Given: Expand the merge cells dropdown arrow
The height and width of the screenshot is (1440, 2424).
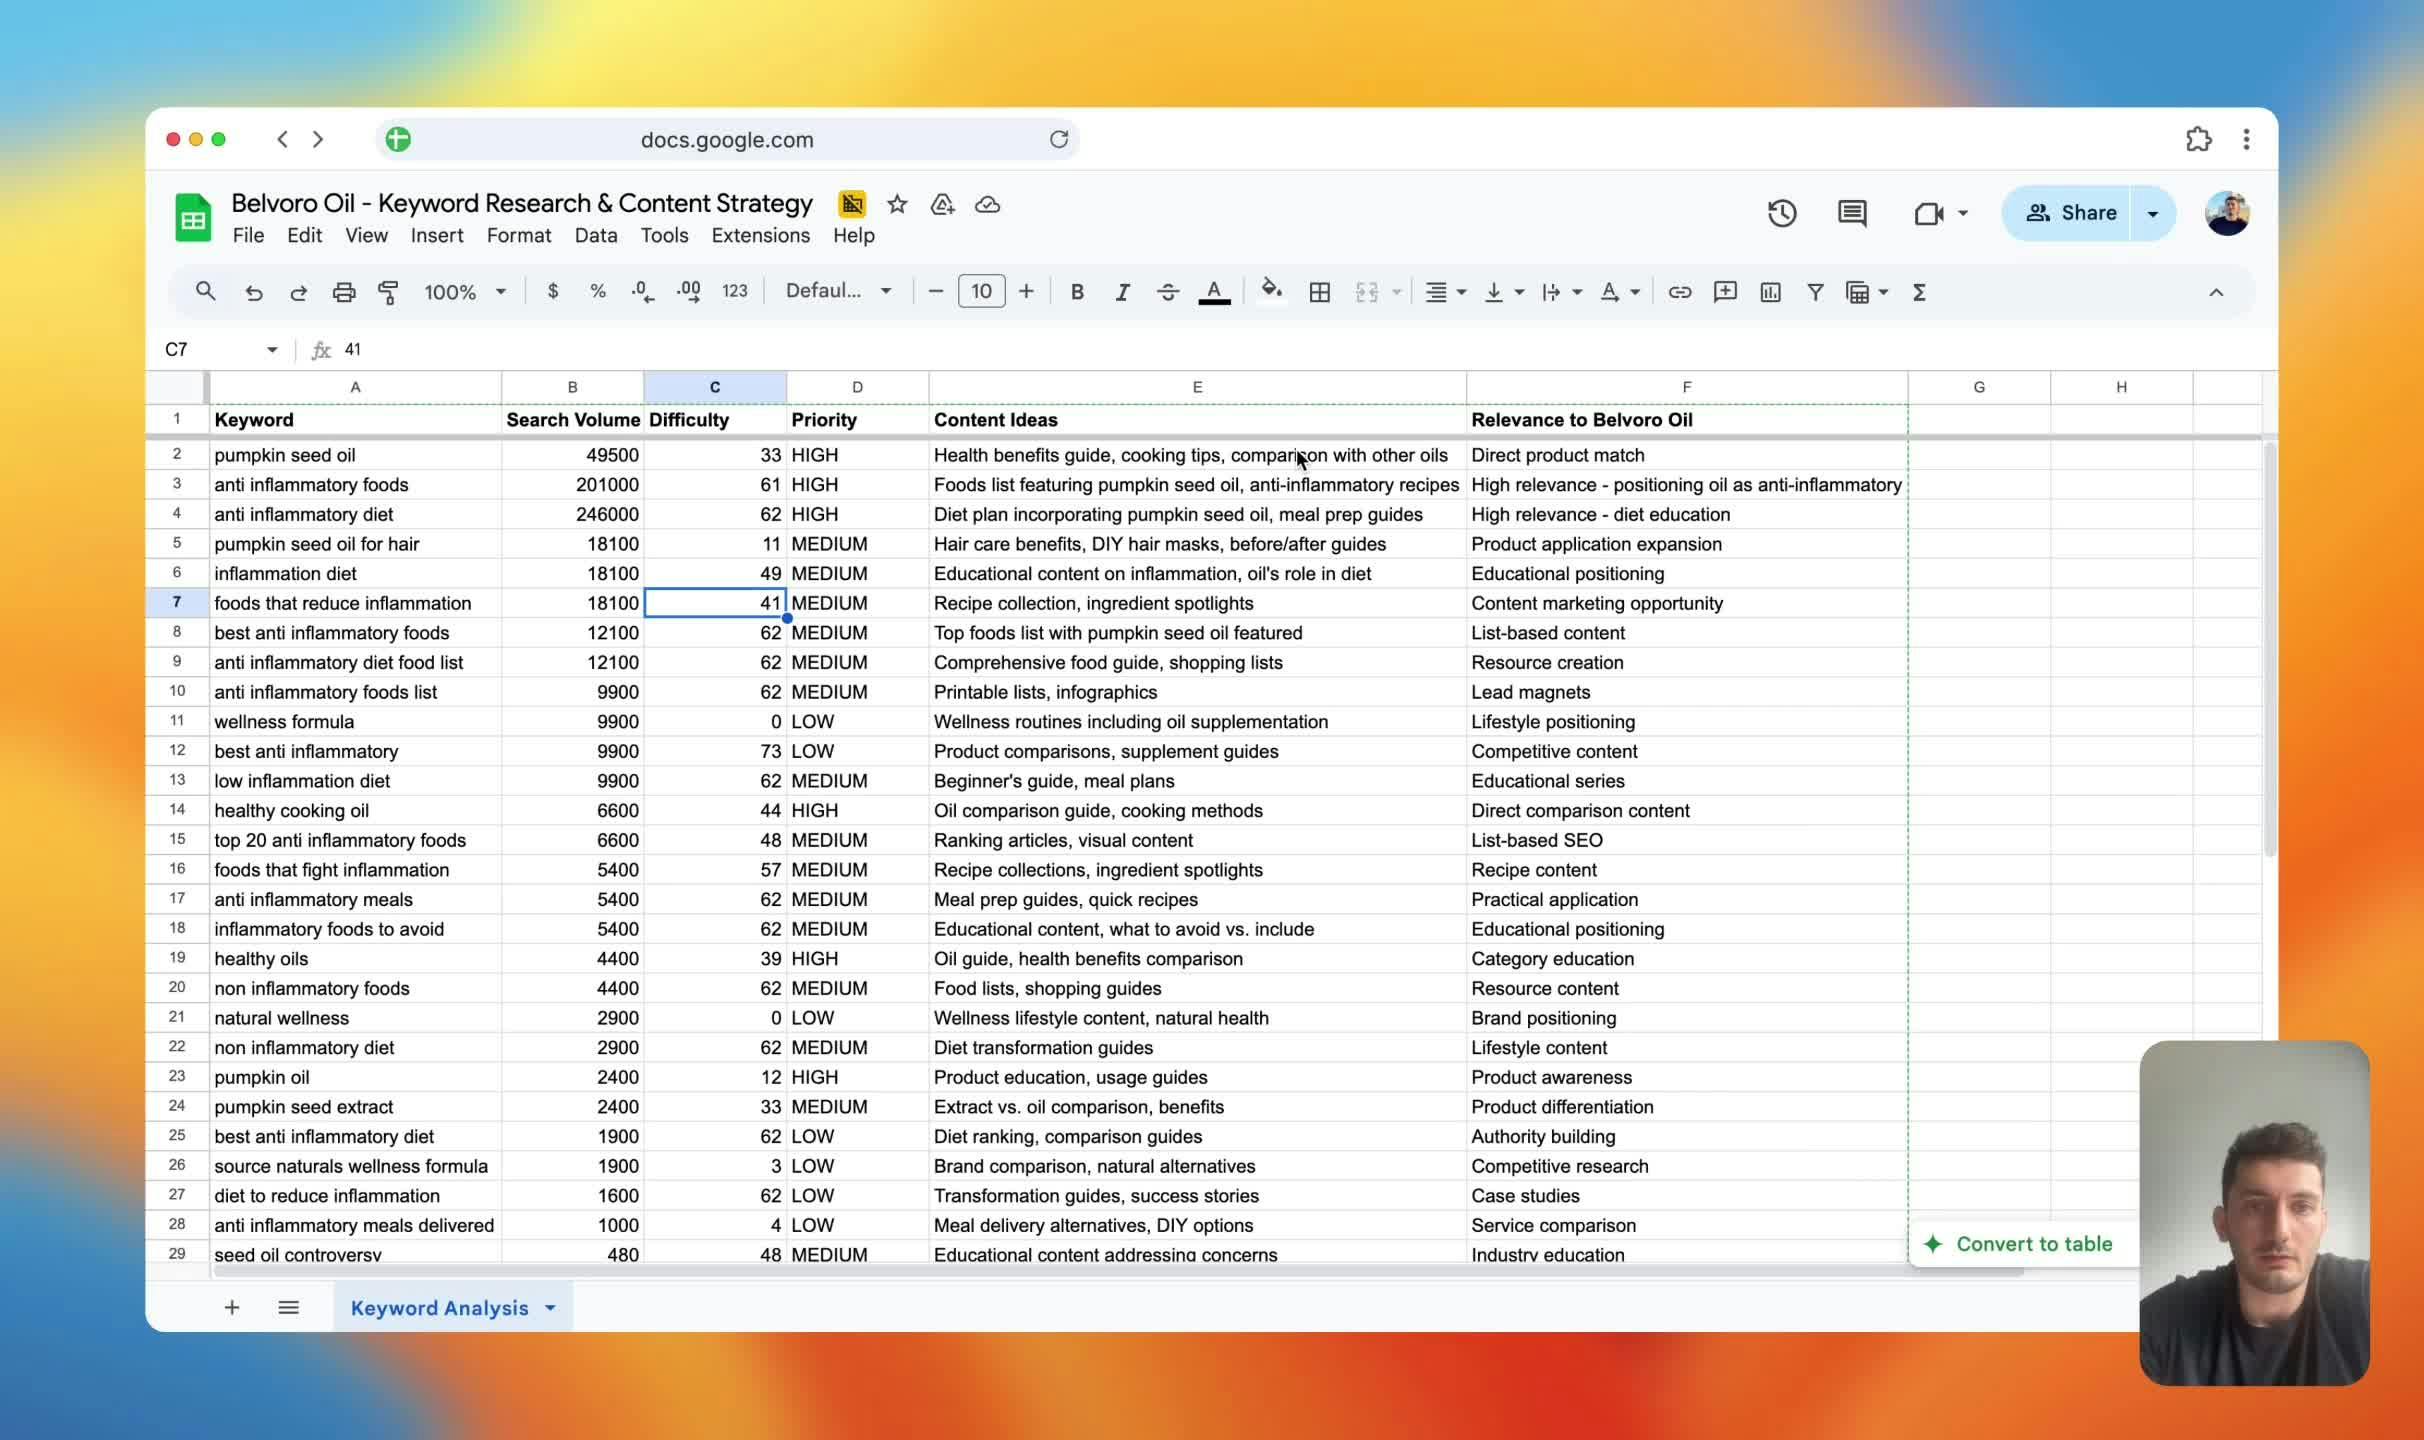Looking at the screenshot, I should 1397,292.
